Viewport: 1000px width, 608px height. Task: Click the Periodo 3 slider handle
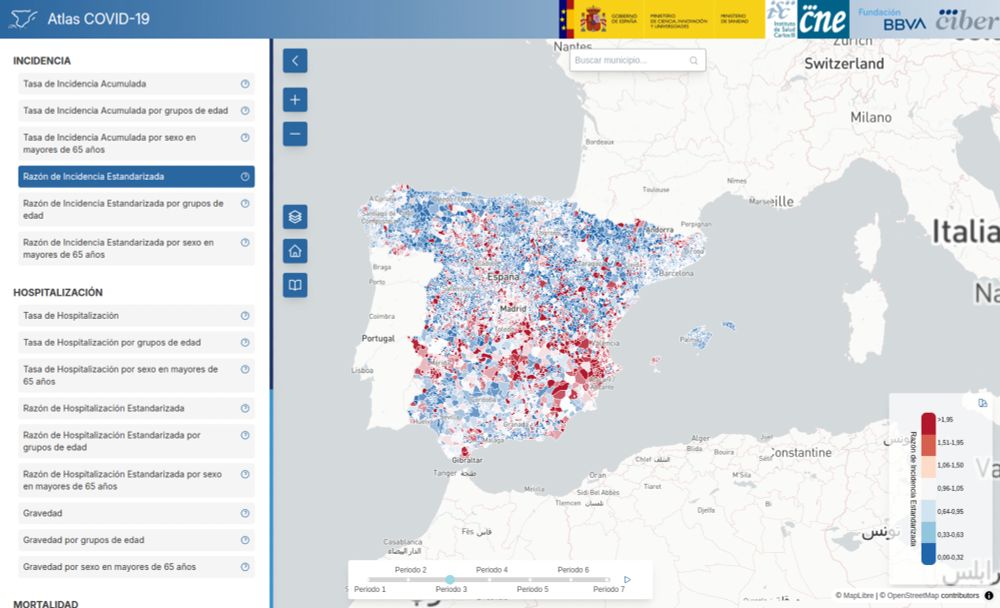pos(450,579)
